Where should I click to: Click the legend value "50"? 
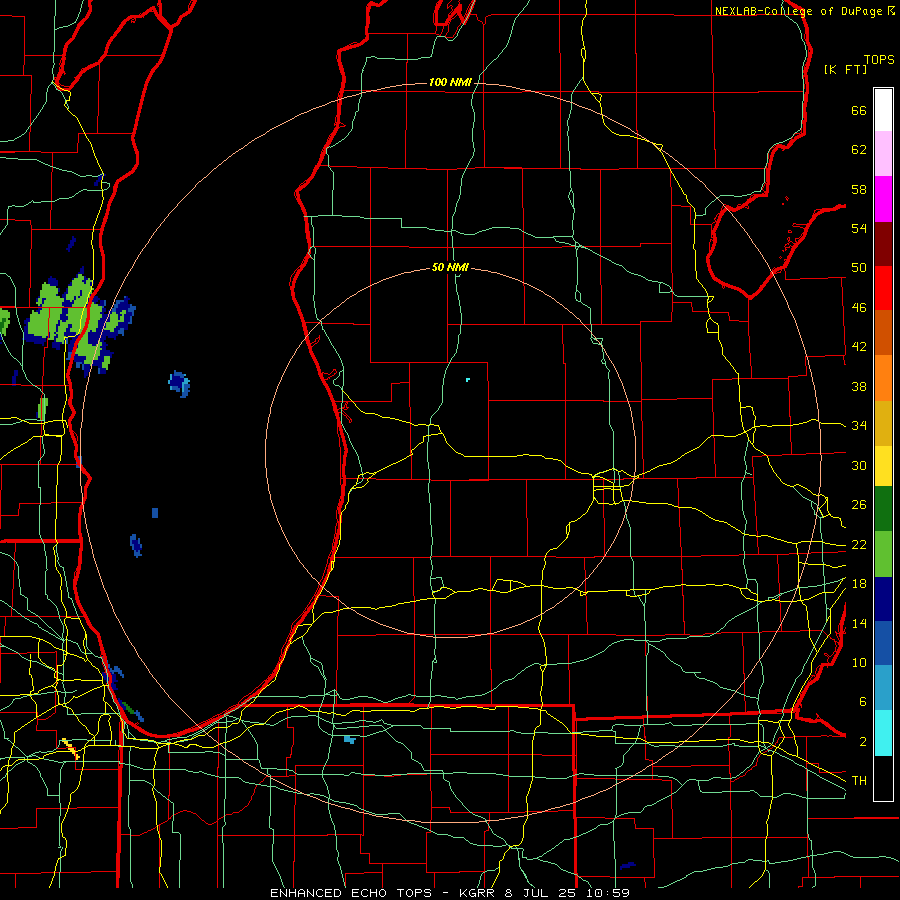coord(859,268)
